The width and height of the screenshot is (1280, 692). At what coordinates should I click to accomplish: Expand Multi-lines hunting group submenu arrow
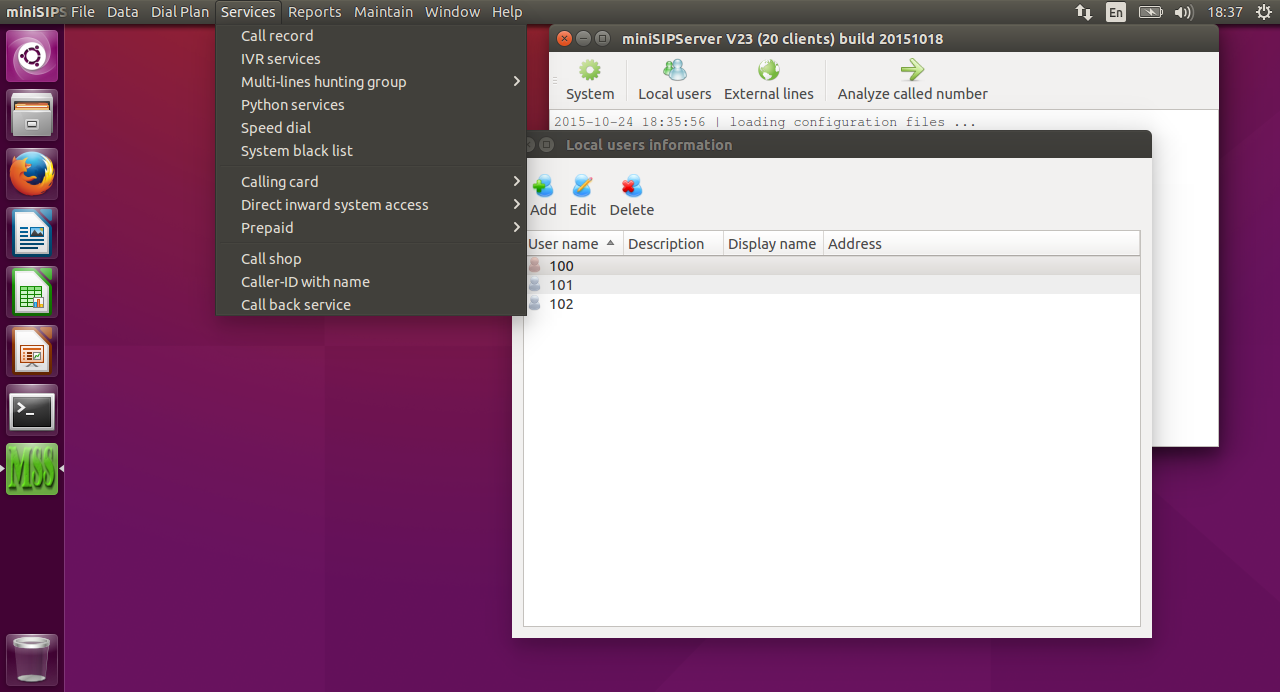(517, 82)
